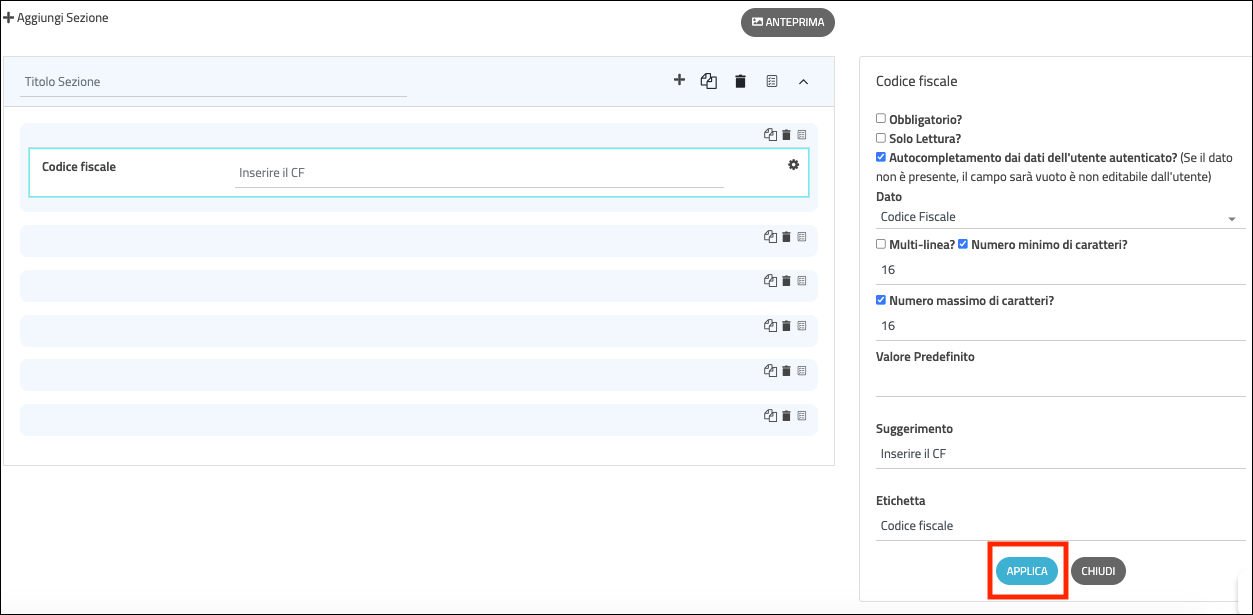Duplicate the first row containing Codice fiscale
Image resolution: width=1253 pixels, height=615 pixels.
tap(770, 135)
